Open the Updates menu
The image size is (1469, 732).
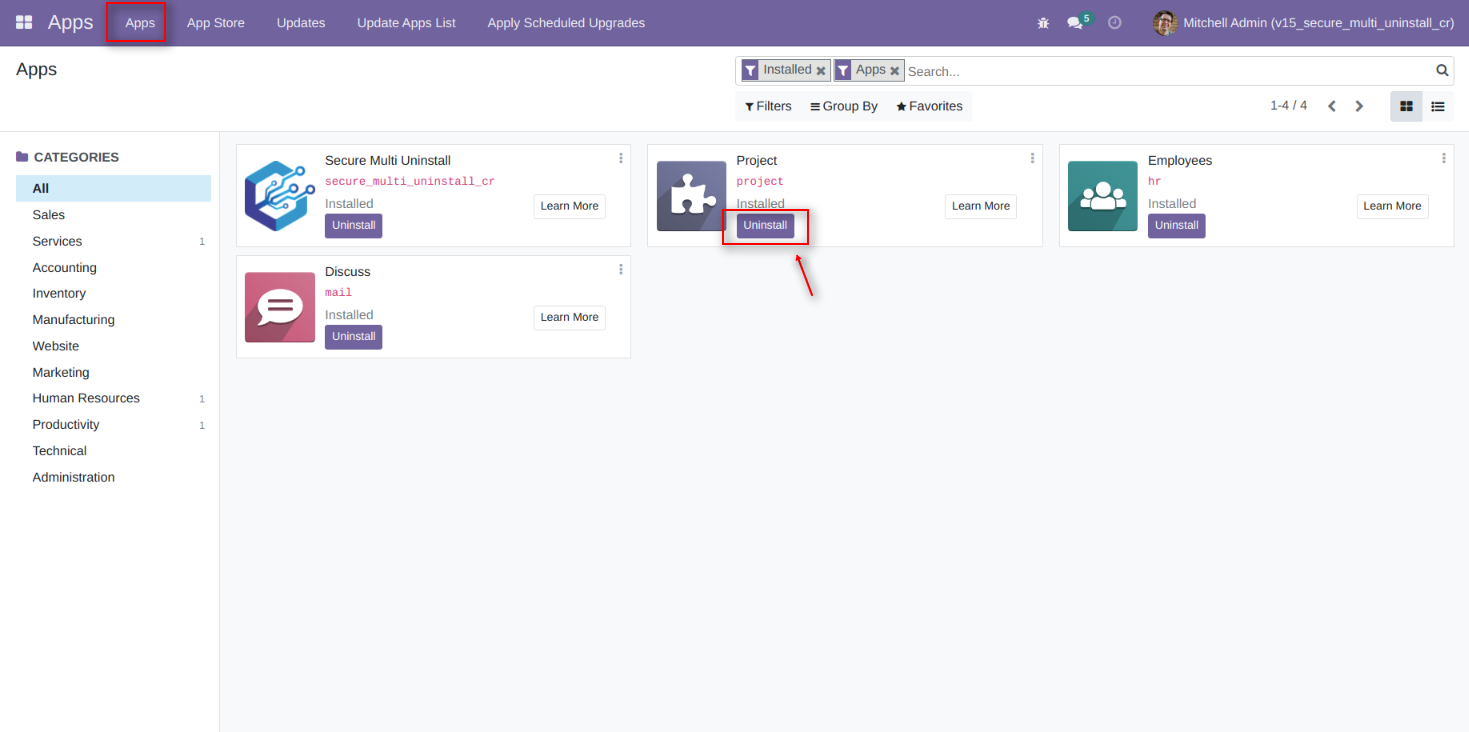pos(301,22)
